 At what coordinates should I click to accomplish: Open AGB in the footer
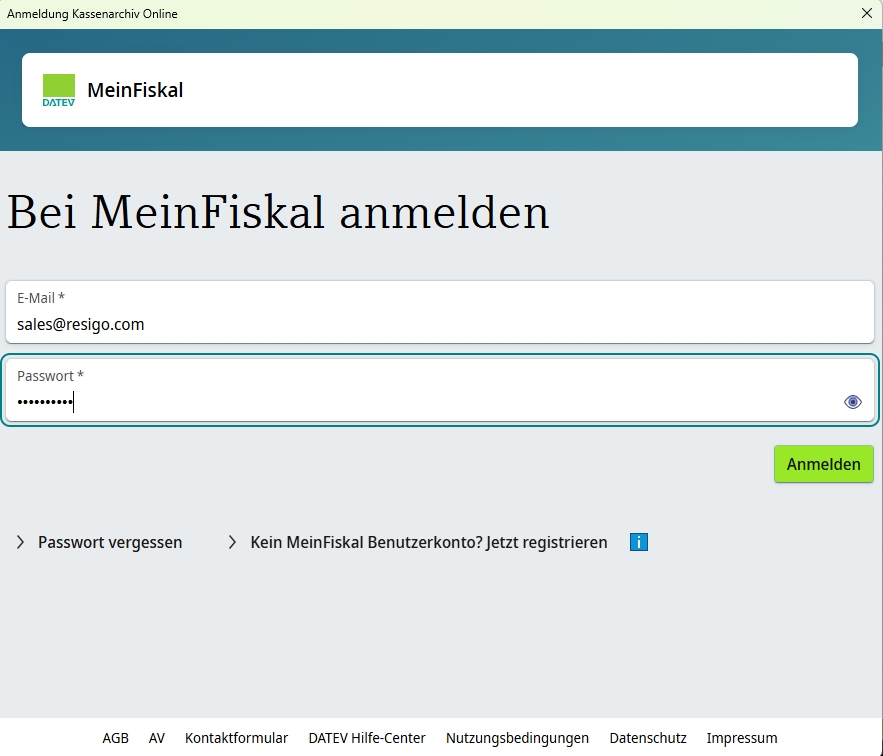(x=115, y=738)
